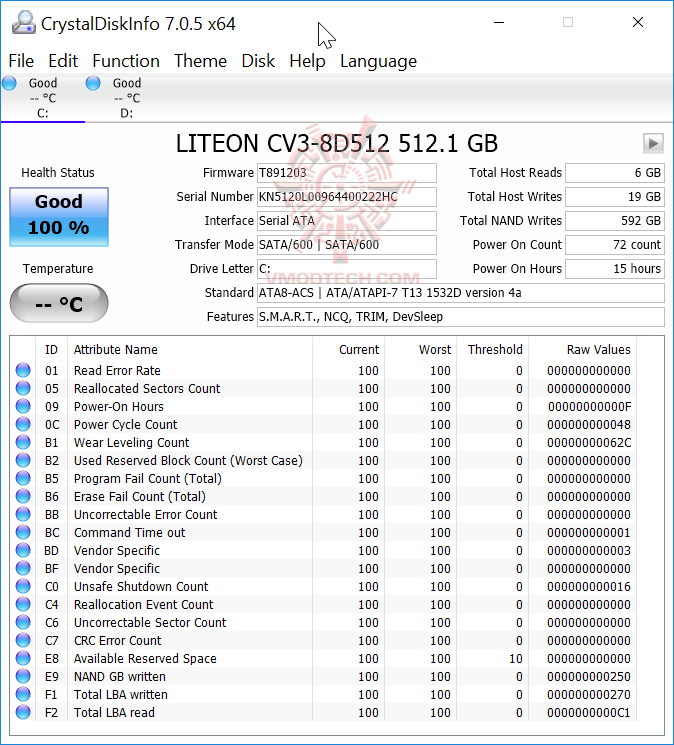Click status orb for Total LBA written

point(23,695)
